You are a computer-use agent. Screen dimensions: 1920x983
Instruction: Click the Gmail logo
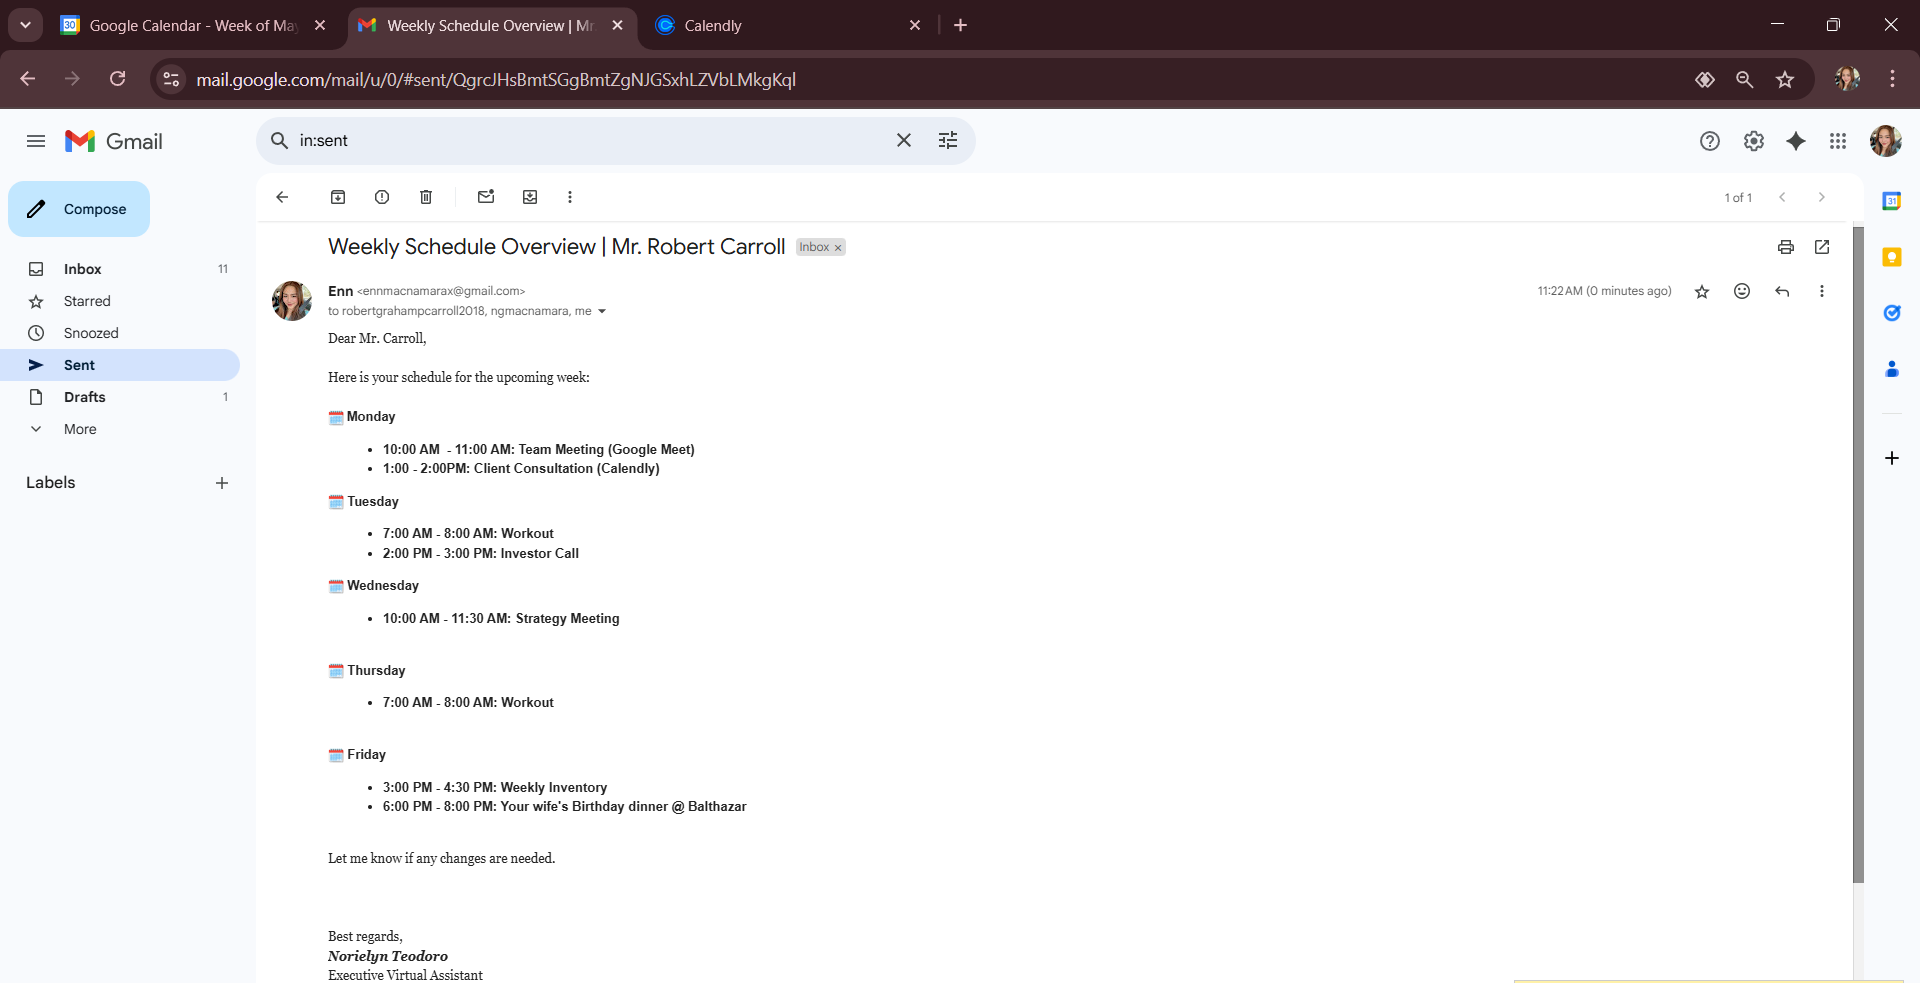114,141
